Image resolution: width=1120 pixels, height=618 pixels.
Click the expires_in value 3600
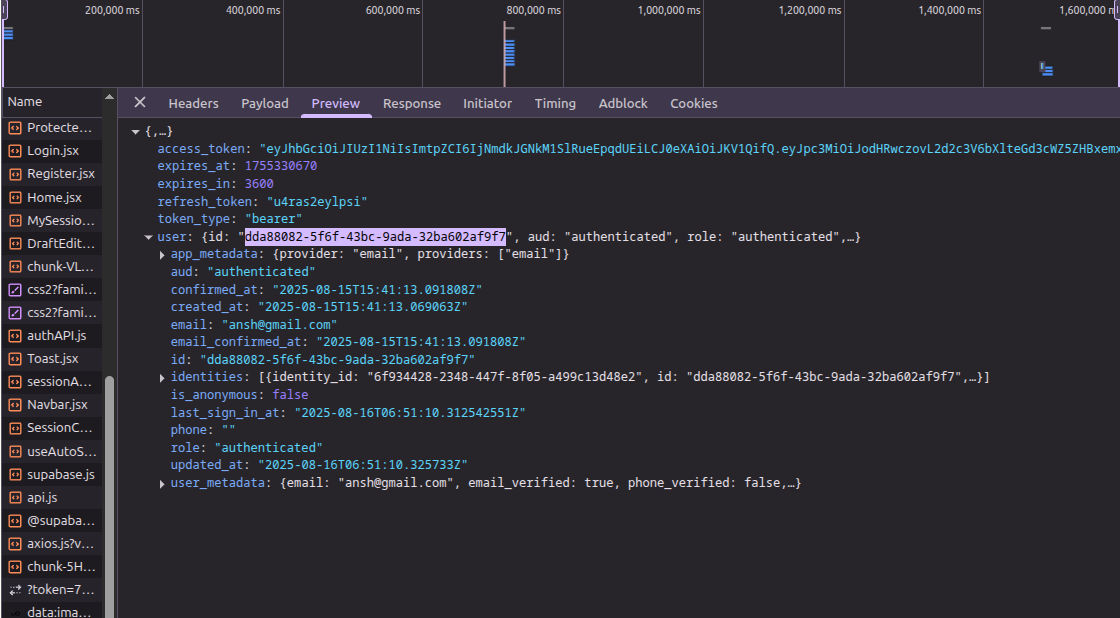point(259,184)
